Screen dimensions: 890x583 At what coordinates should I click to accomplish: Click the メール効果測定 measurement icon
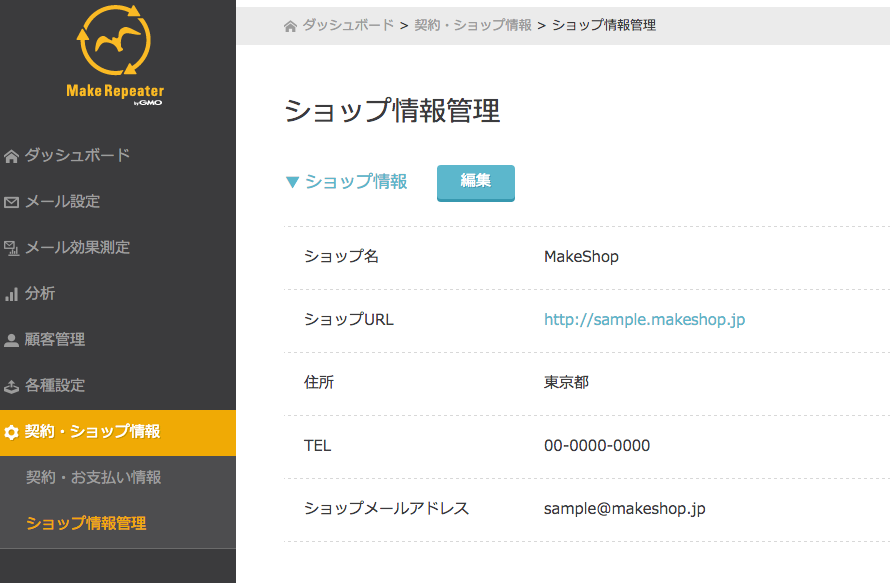[x=12, y=247]
